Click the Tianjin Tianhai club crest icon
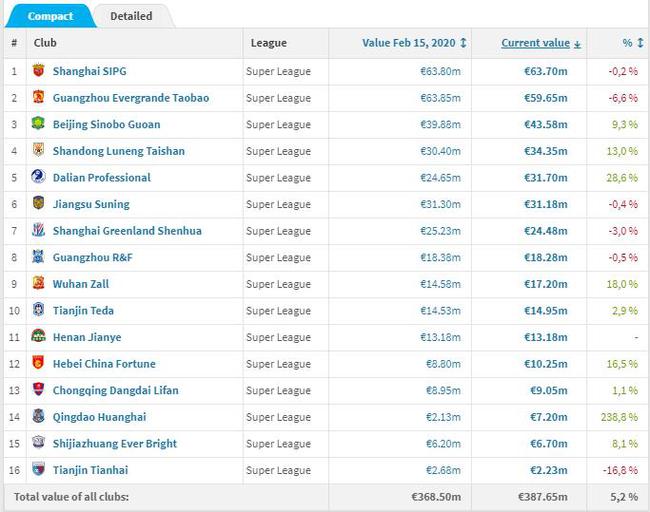650x512 pixels. [38, 470]
